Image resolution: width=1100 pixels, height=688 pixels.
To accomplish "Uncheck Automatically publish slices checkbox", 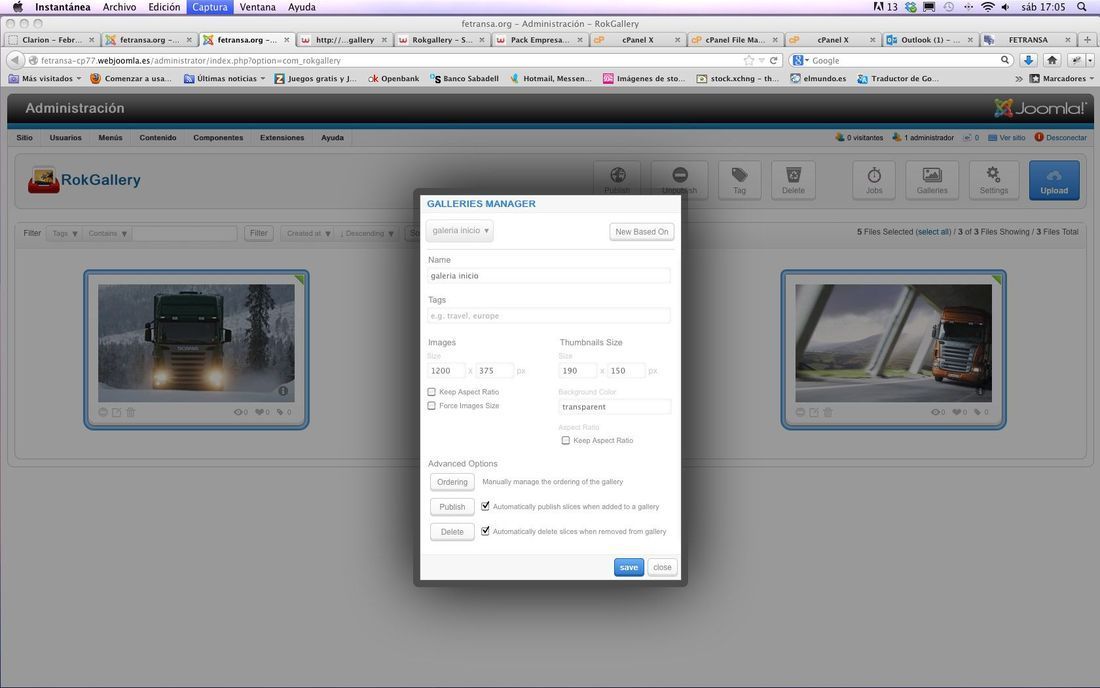I will 485,506.
